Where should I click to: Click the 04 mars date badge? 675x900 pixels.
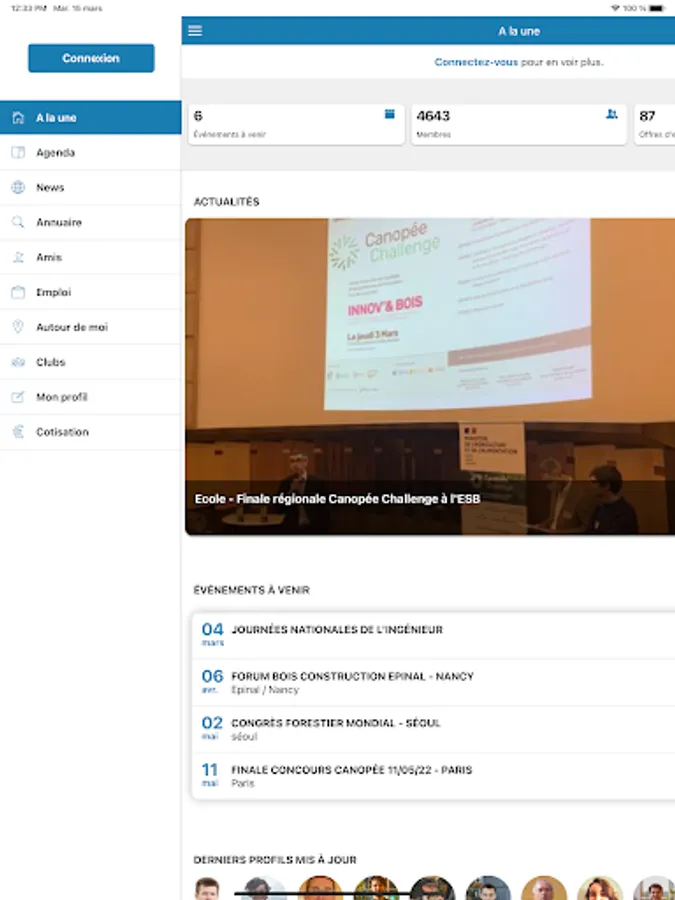212,634
